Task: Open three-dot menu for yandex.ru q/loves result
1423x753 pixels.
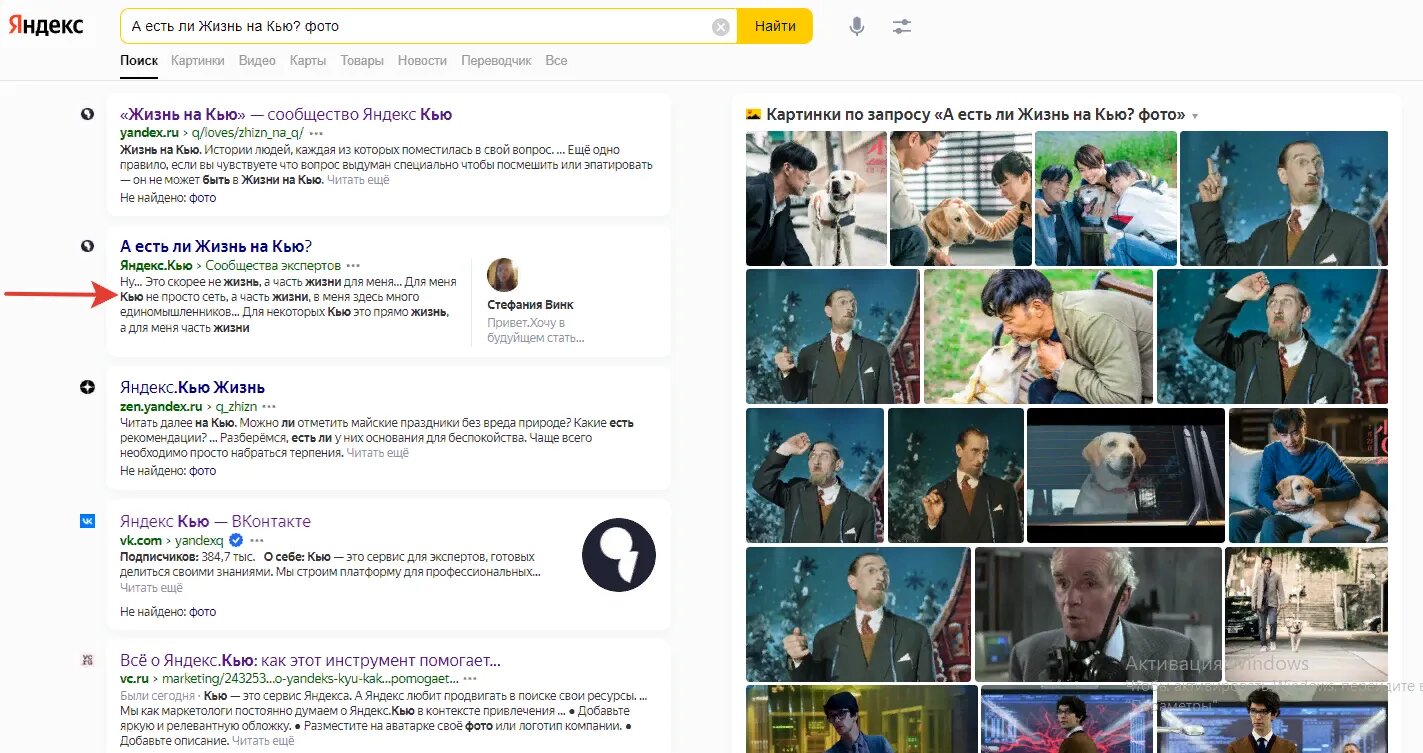Action: [x=316, y=133]
